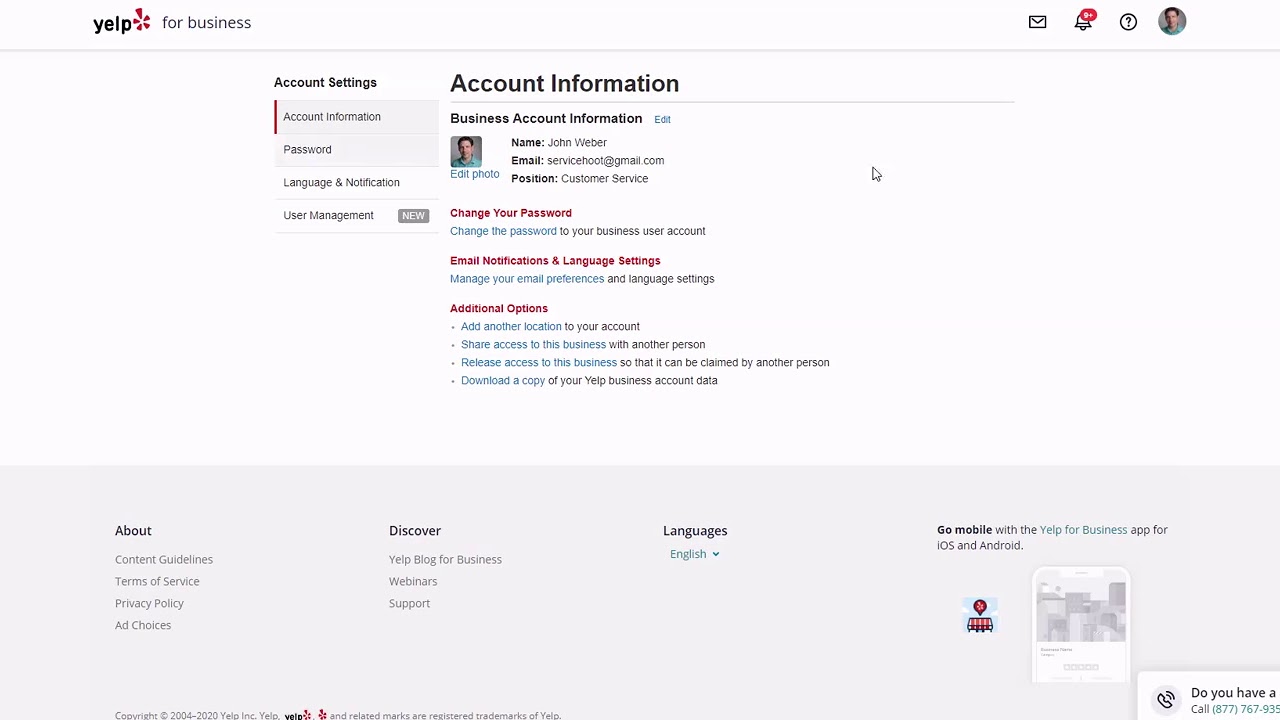Screen dimensions: 1280x720
Task: Click the Customer Service position text
Action: [604, 179]
